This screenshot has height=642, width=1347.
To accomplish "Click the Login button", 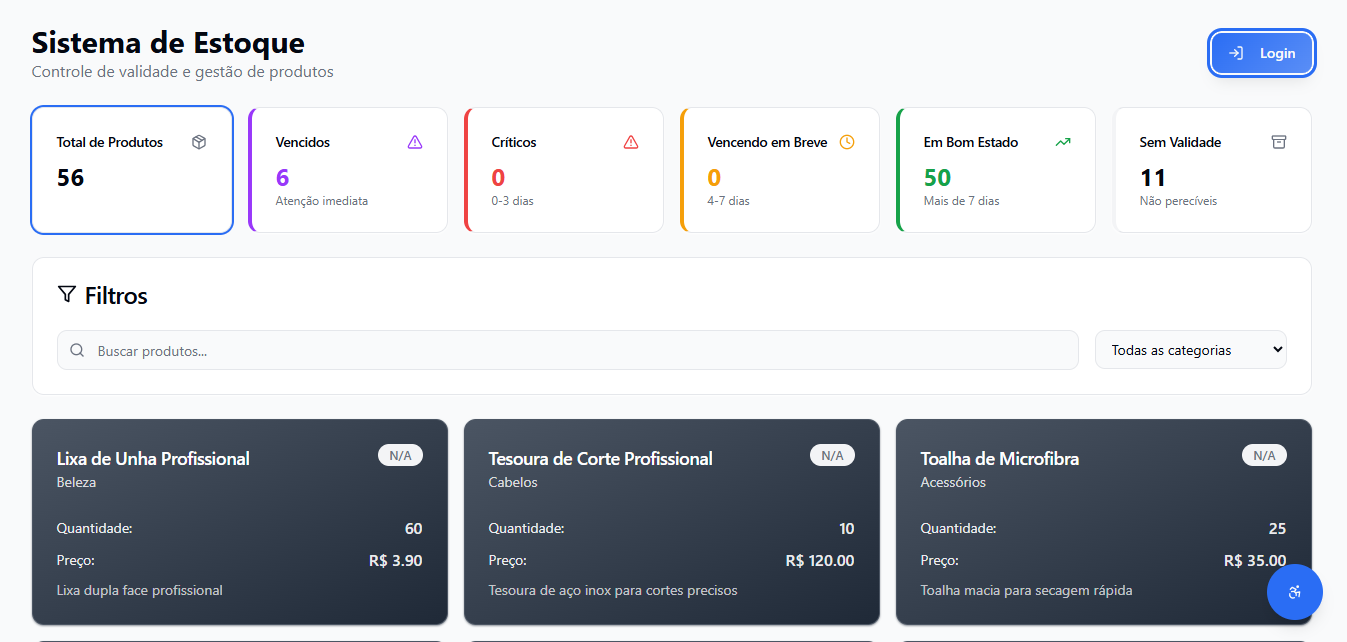I will click(x=1261, y=53).
